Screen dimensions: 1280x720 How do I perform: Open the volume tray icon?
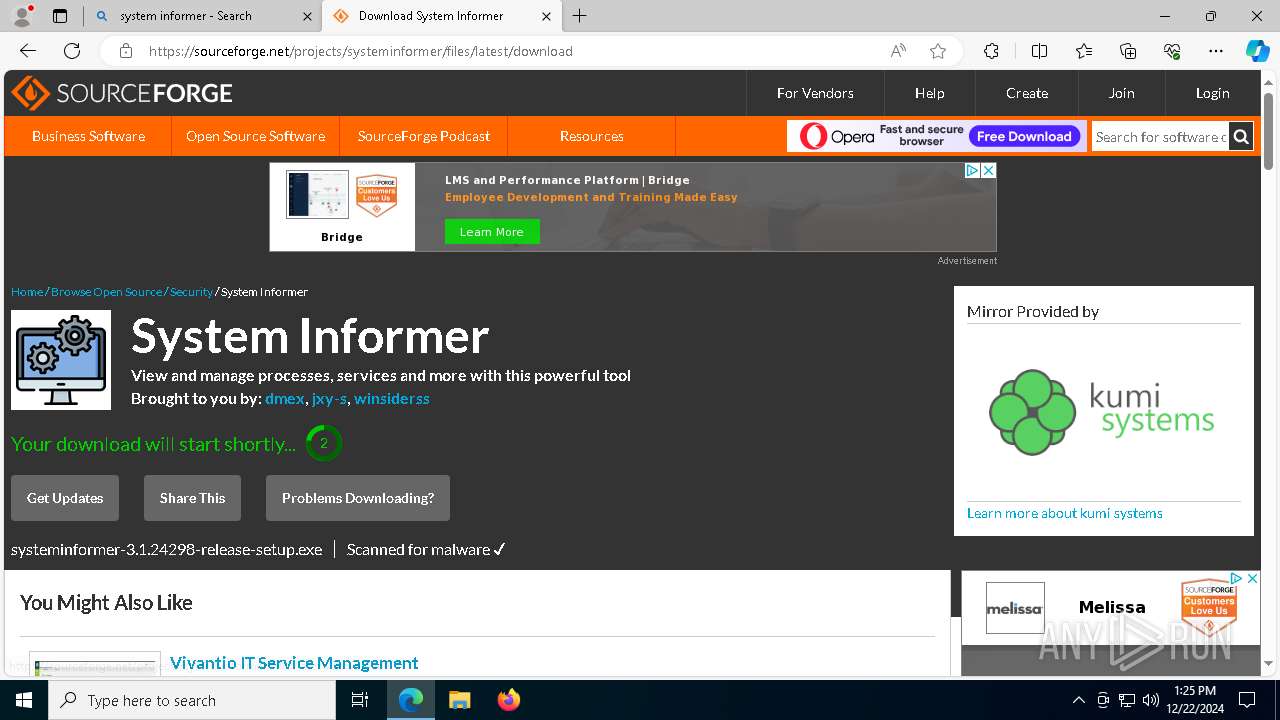pyautogui.click(x=1151, y=700)
